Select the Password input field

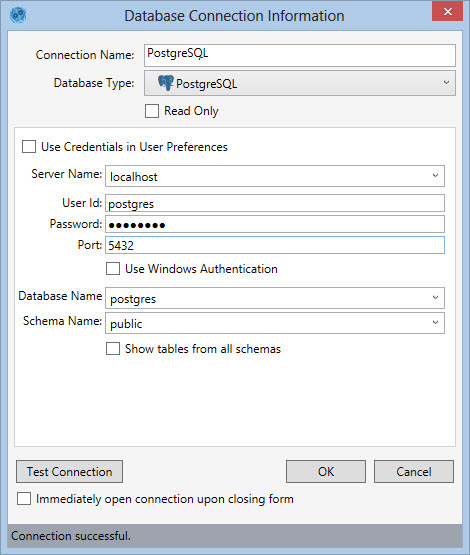pos(275,224)
